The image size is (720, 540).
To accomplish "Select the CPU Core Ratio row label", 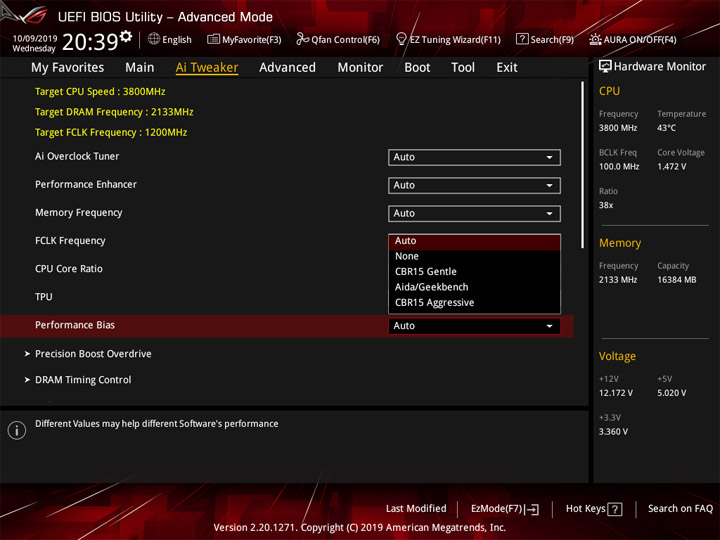I will coord(69,269).
